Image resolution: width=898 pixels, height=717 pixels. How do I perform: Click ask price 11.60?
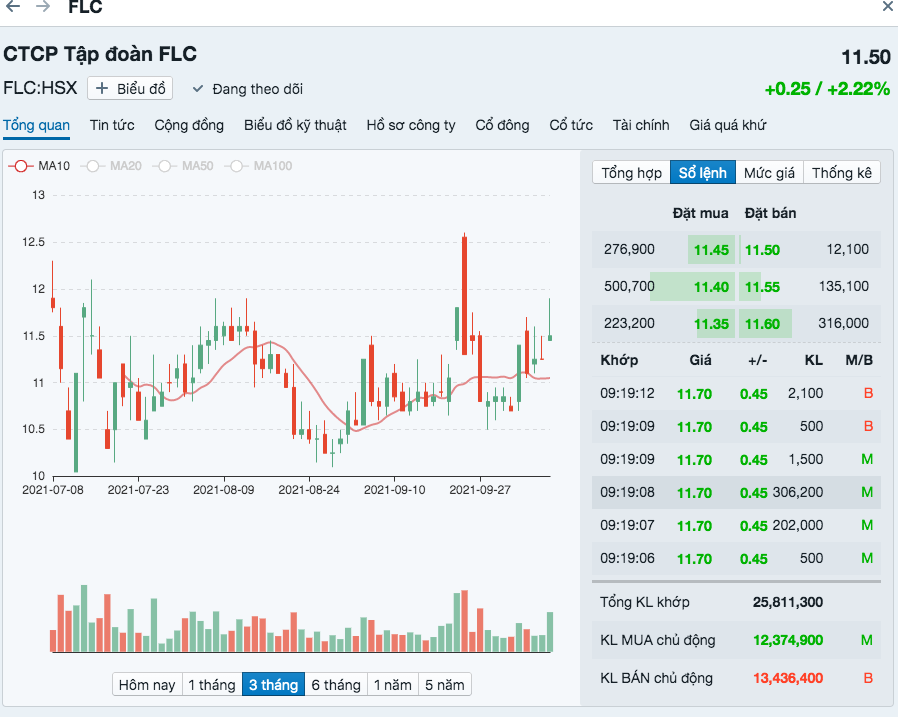[762, 324]
